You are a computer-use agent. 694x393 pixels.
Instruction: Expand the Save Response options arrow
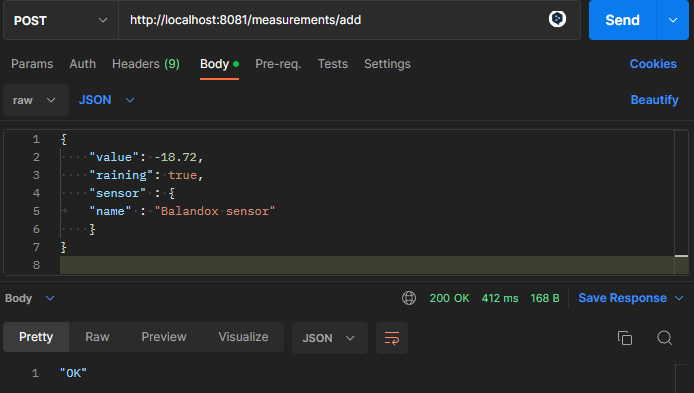coord(679,298)
